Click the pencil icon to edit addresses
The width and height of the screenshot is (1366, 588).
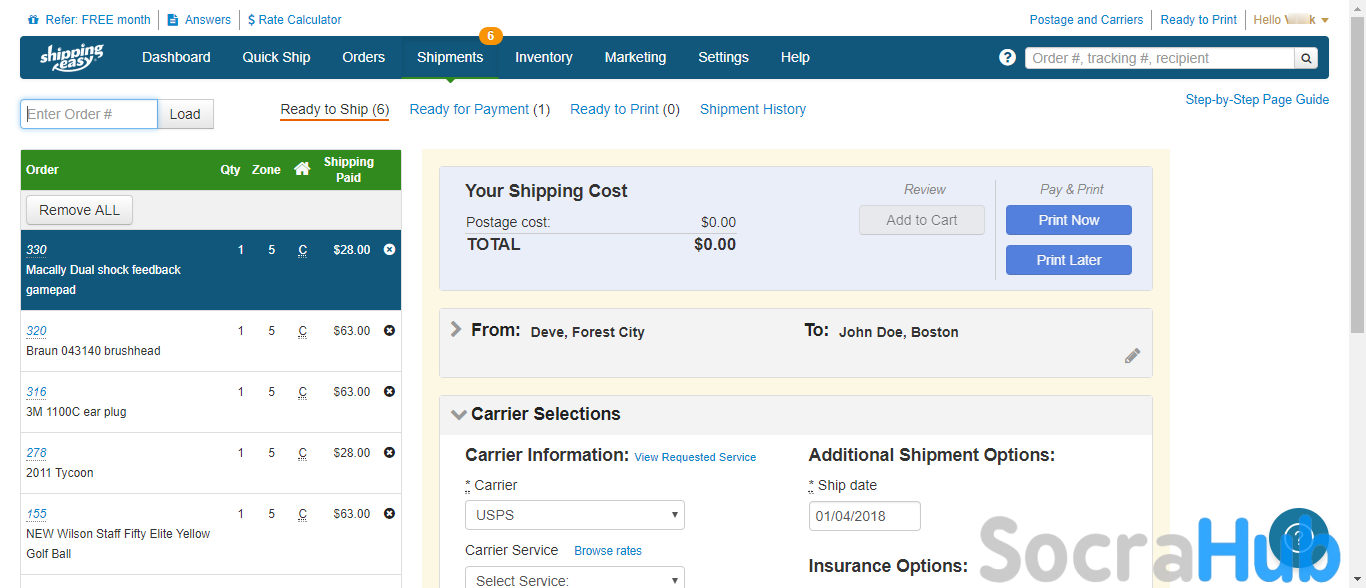(1132, 356)
